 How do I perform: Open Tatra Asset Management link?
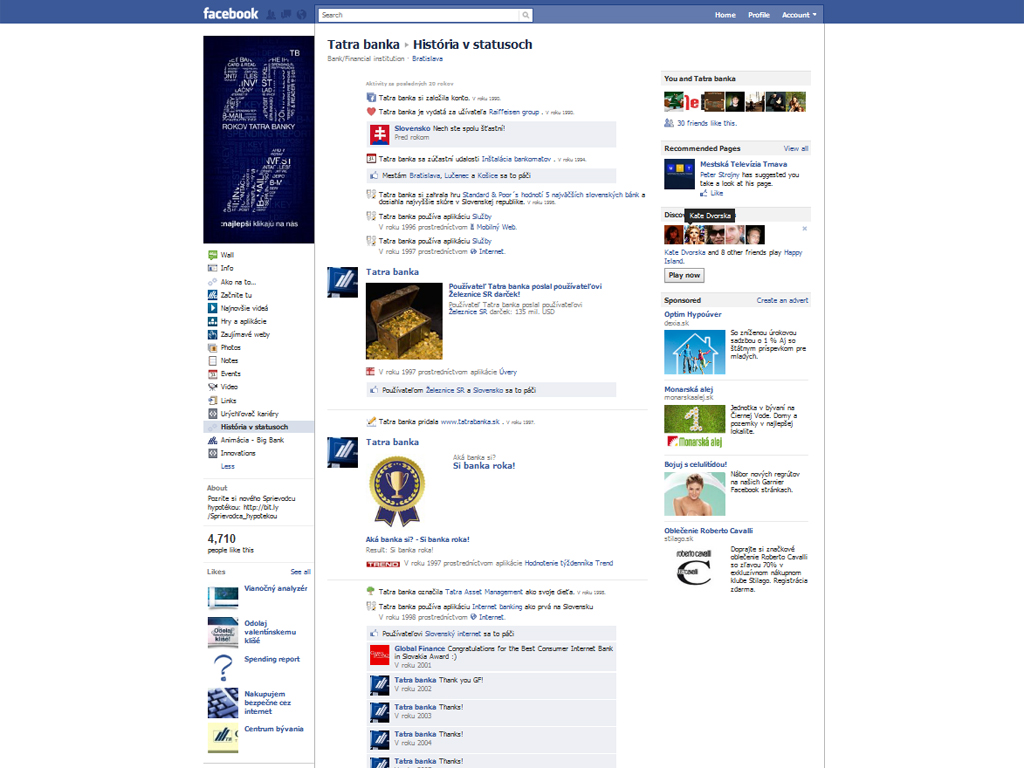[x=483, y=592]
